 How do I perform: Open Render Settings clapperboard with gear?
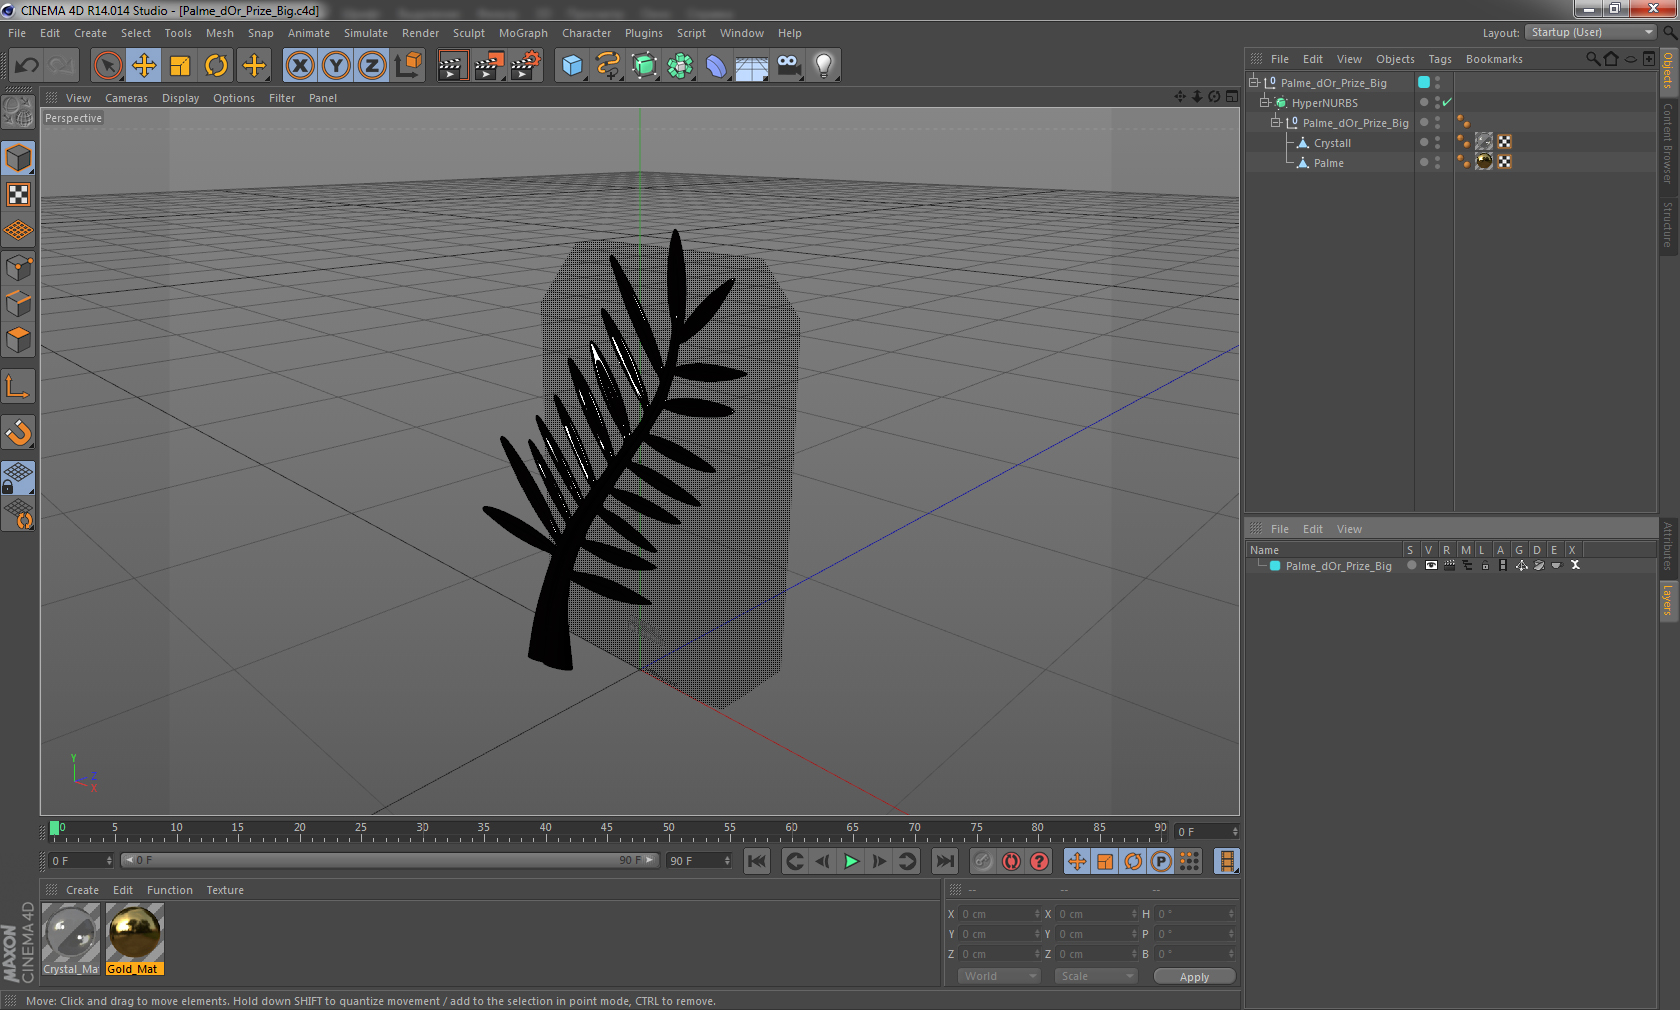pyautogui.click(x=525, y=66)
